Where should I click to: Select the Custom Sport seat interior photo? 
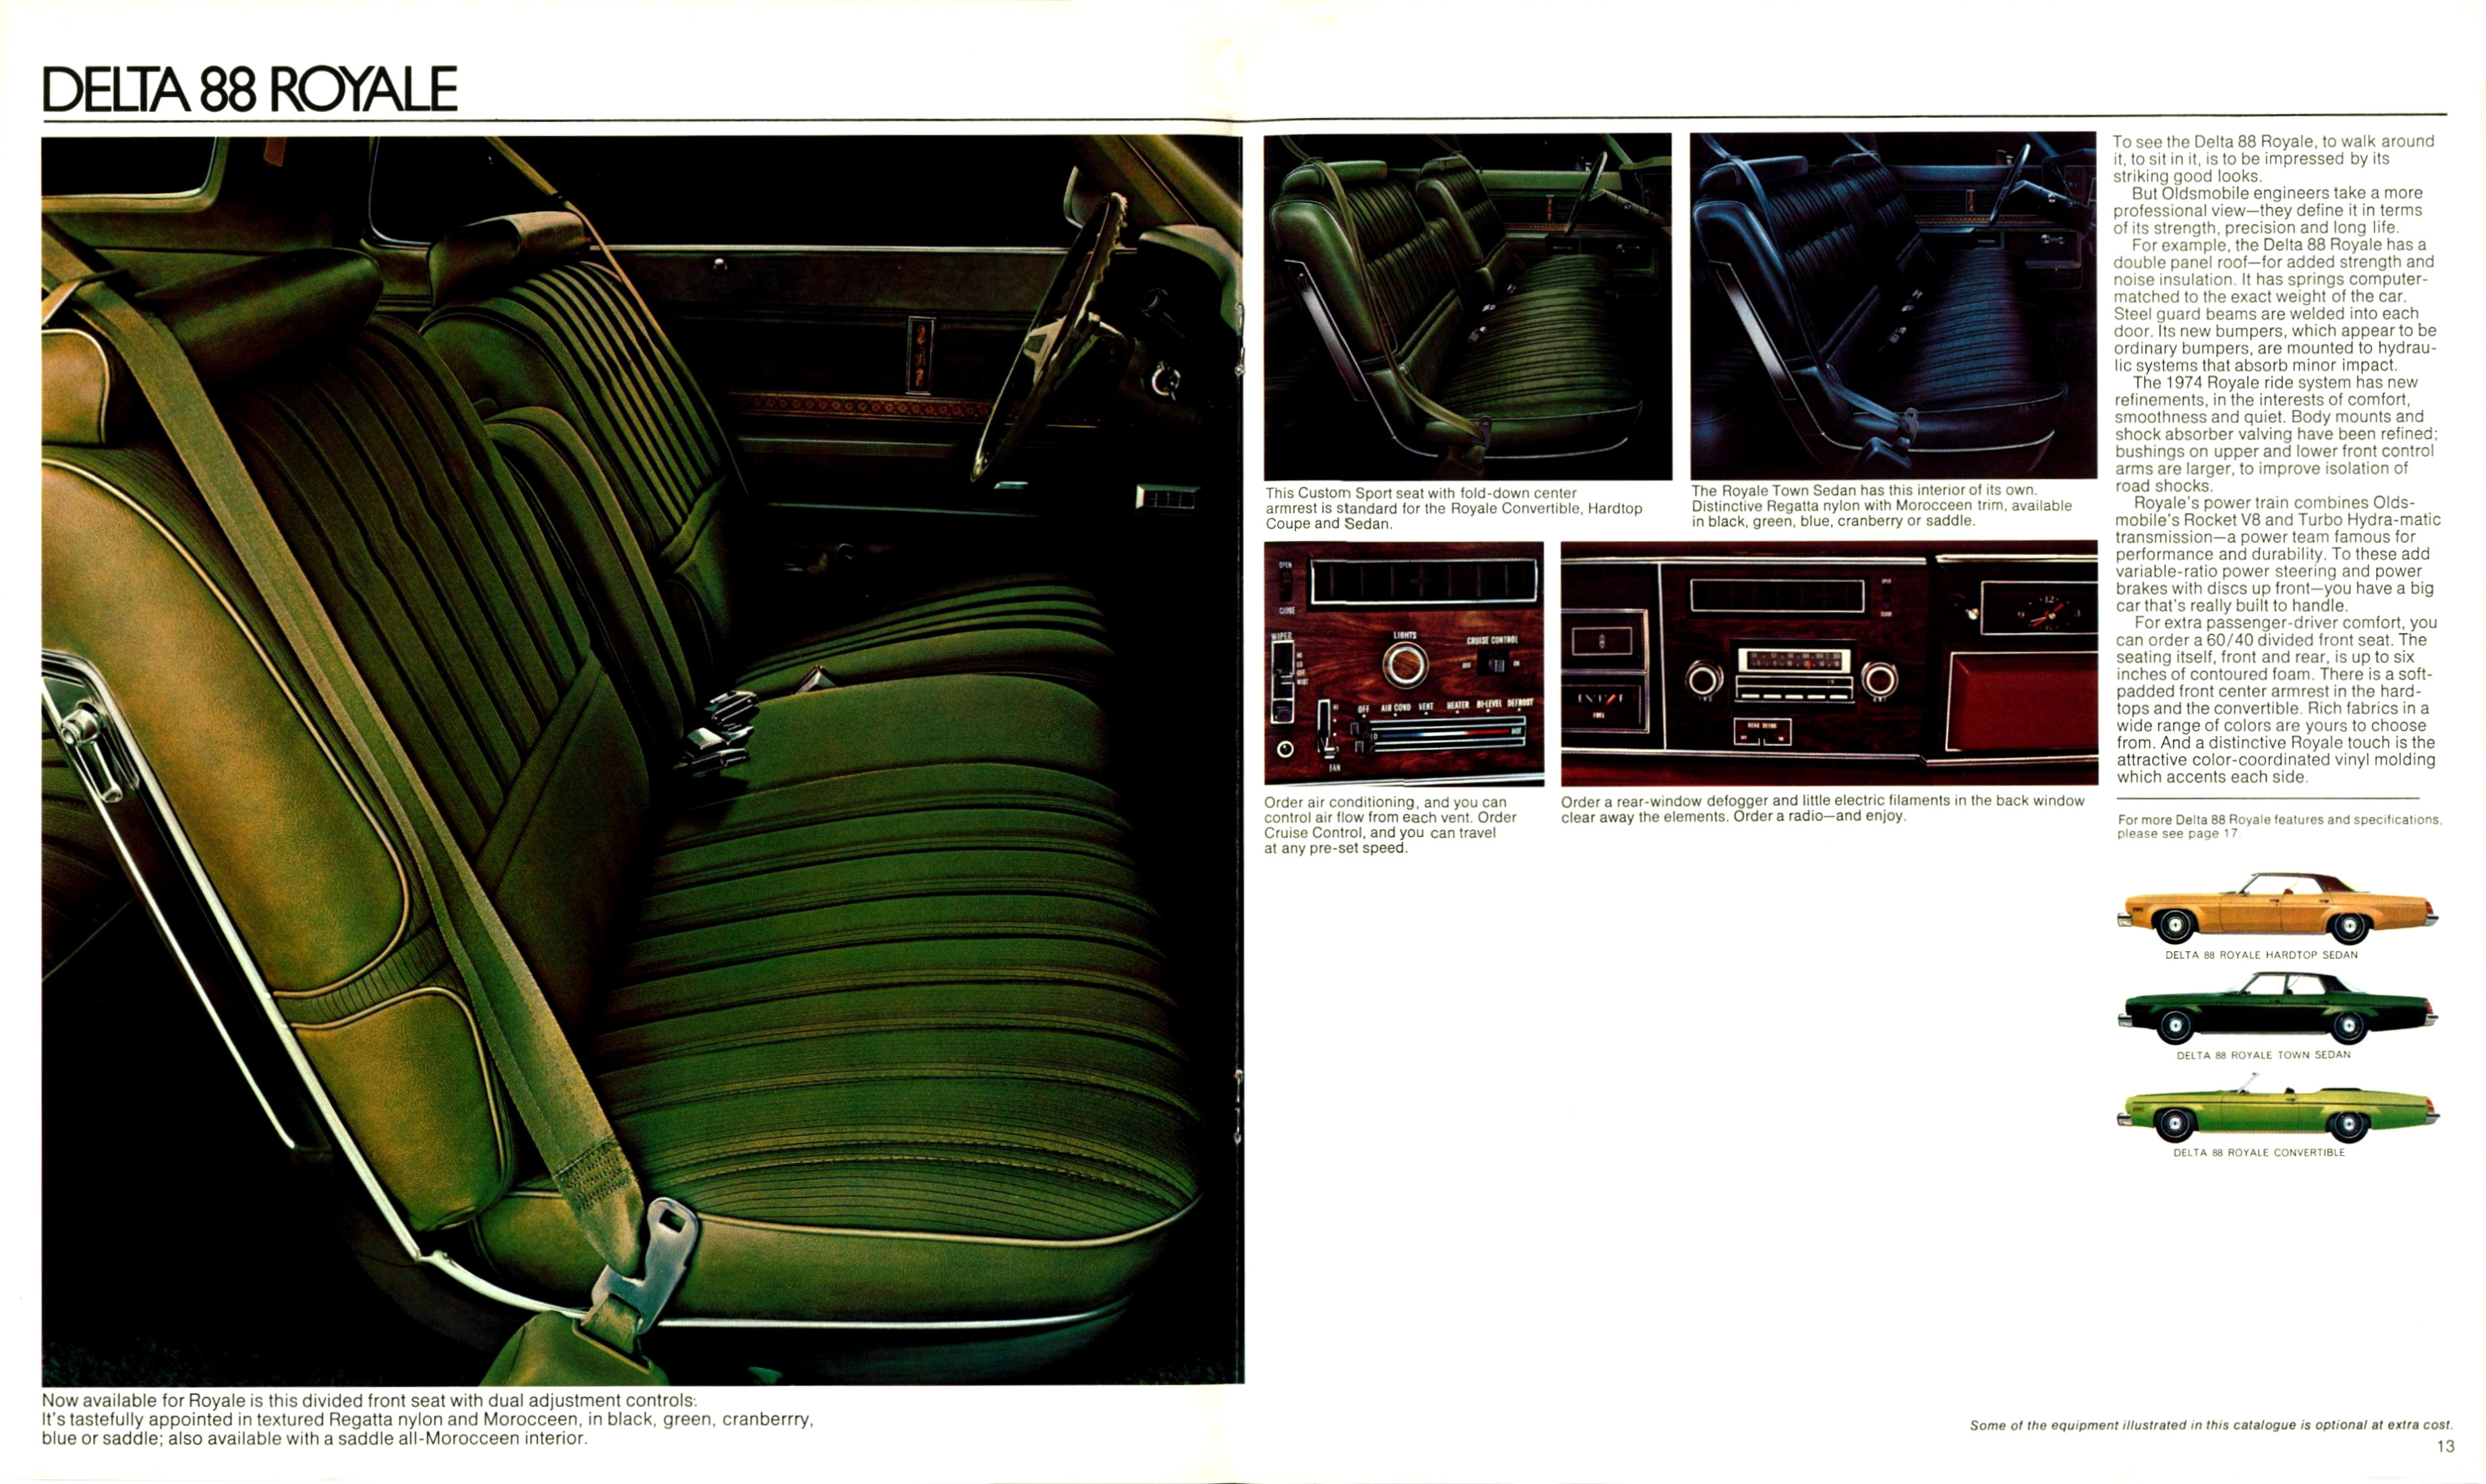pyautogui.click(x=1467, y=306)
